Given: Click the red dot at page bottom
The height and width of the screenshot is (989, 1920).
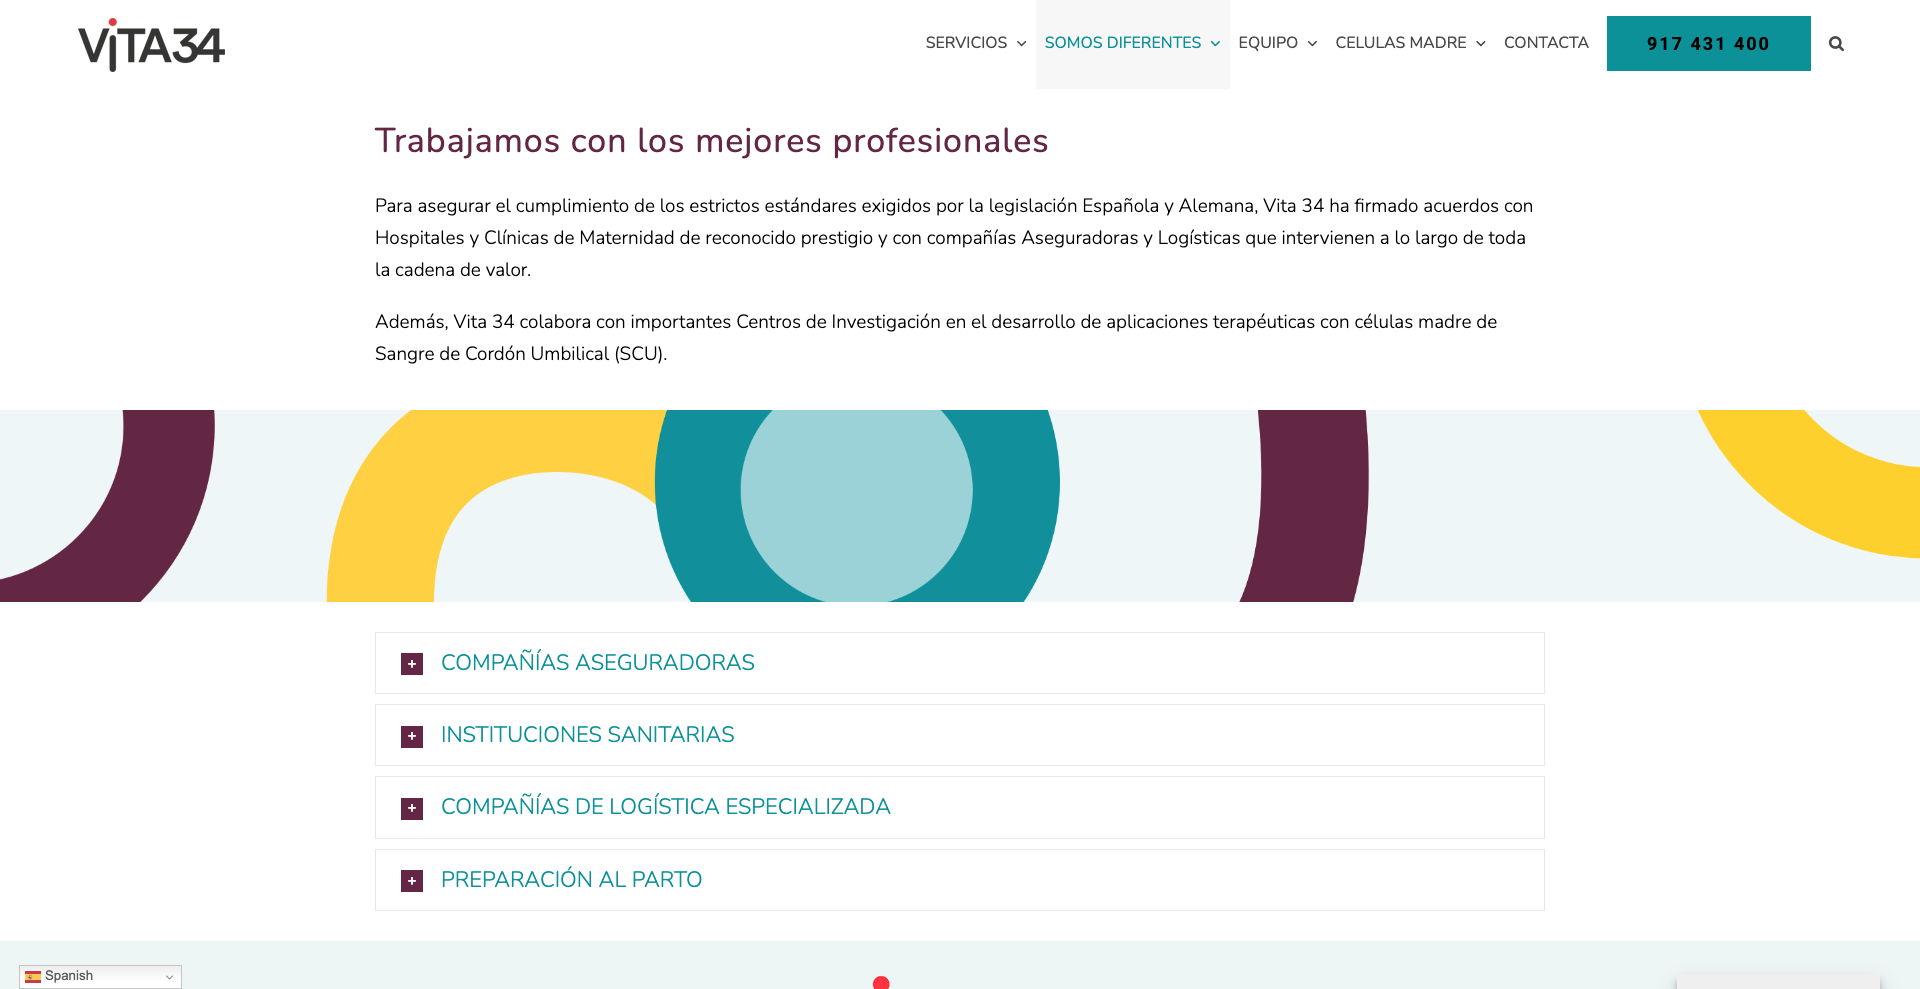Looking at the screenshot, I should 881,983.
